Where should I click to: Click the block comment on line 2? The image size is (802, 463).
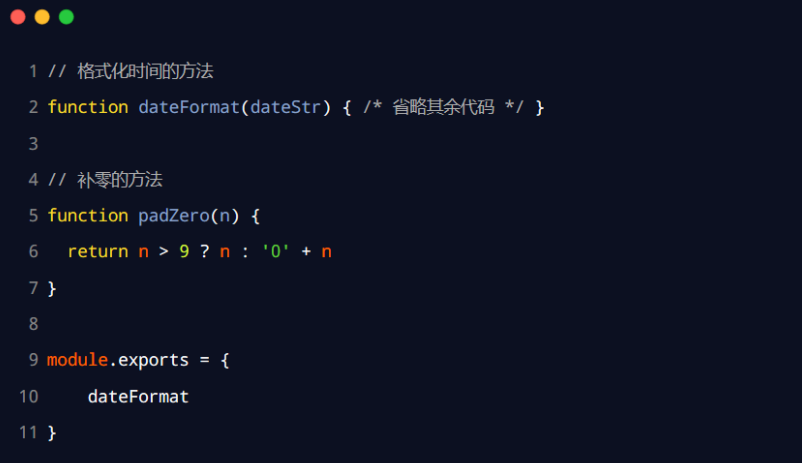(x=443, y=107)
